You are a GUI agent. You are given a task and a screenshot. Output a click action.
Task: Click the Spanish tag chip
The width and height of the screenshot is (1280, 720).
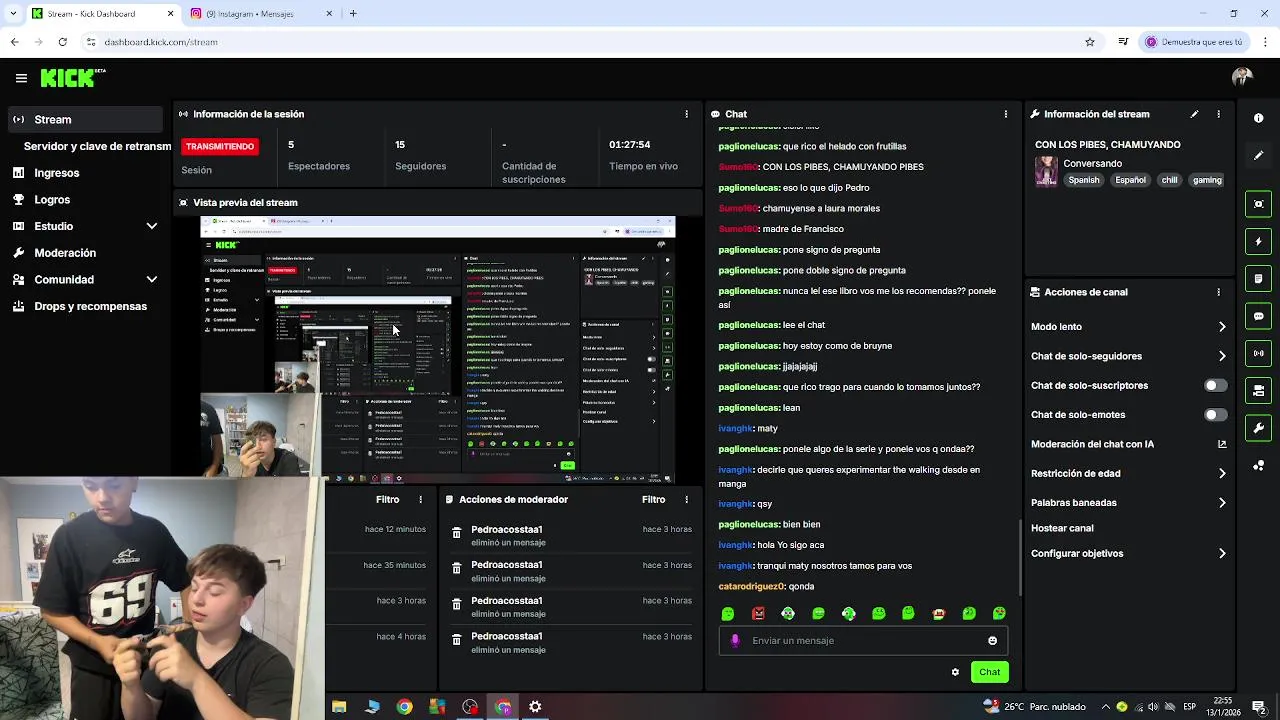1083,180
